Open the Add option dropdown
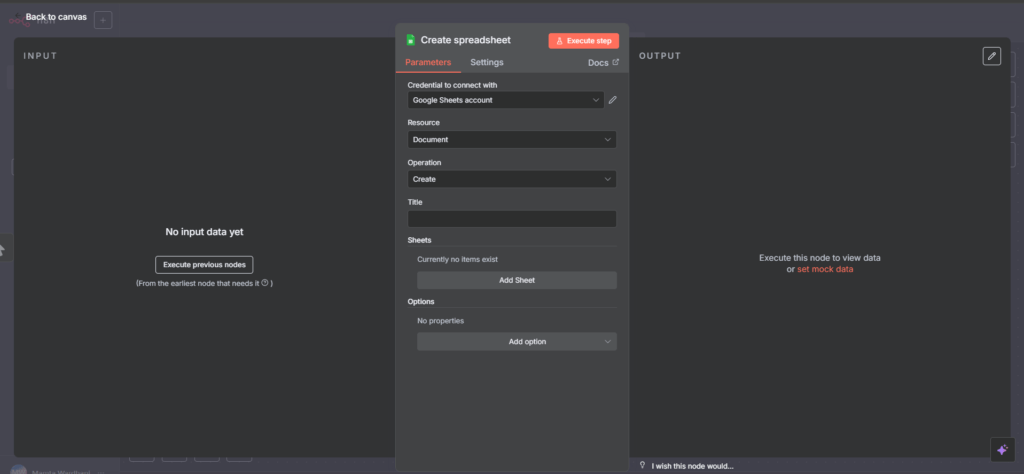This screenshot has height=474, width=1024. click(x=516, y=342)
